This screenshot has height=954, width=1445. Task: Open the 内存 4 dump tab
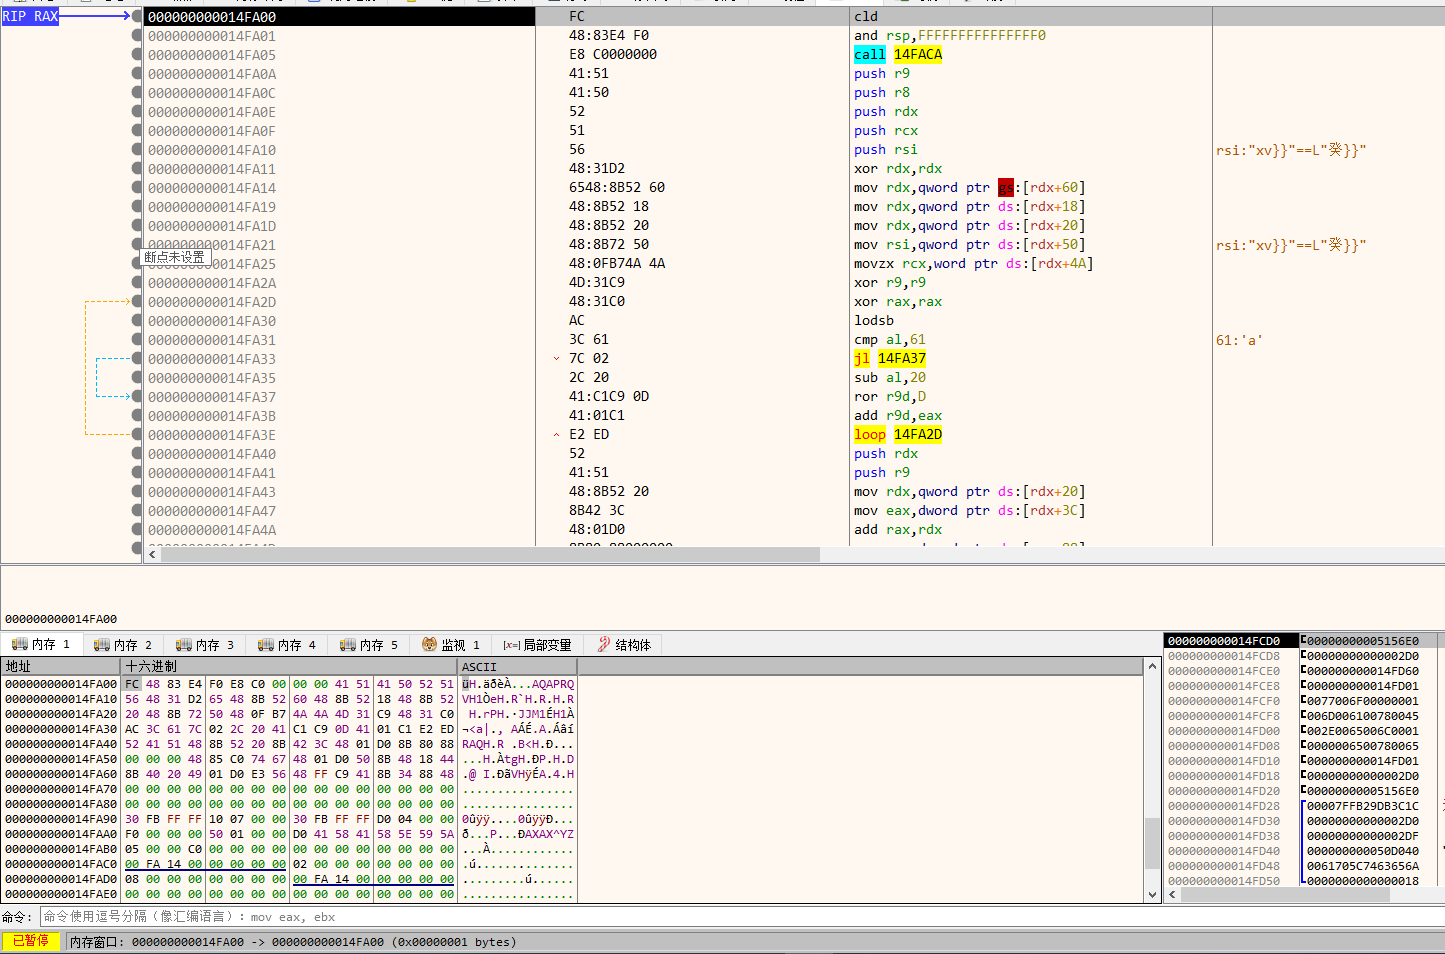pos(287,645)
